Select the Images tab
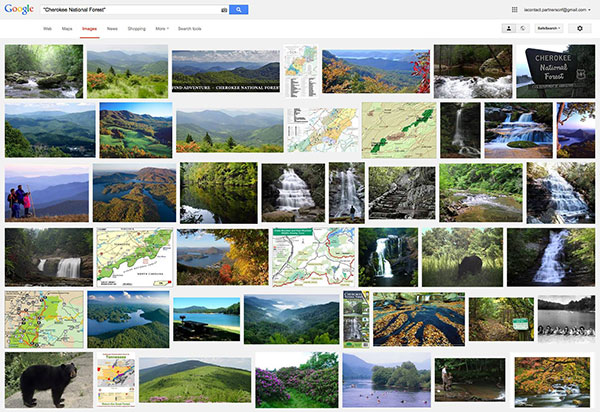The width and height of the screenshot is (600, 412). click(x=89, y=29)
